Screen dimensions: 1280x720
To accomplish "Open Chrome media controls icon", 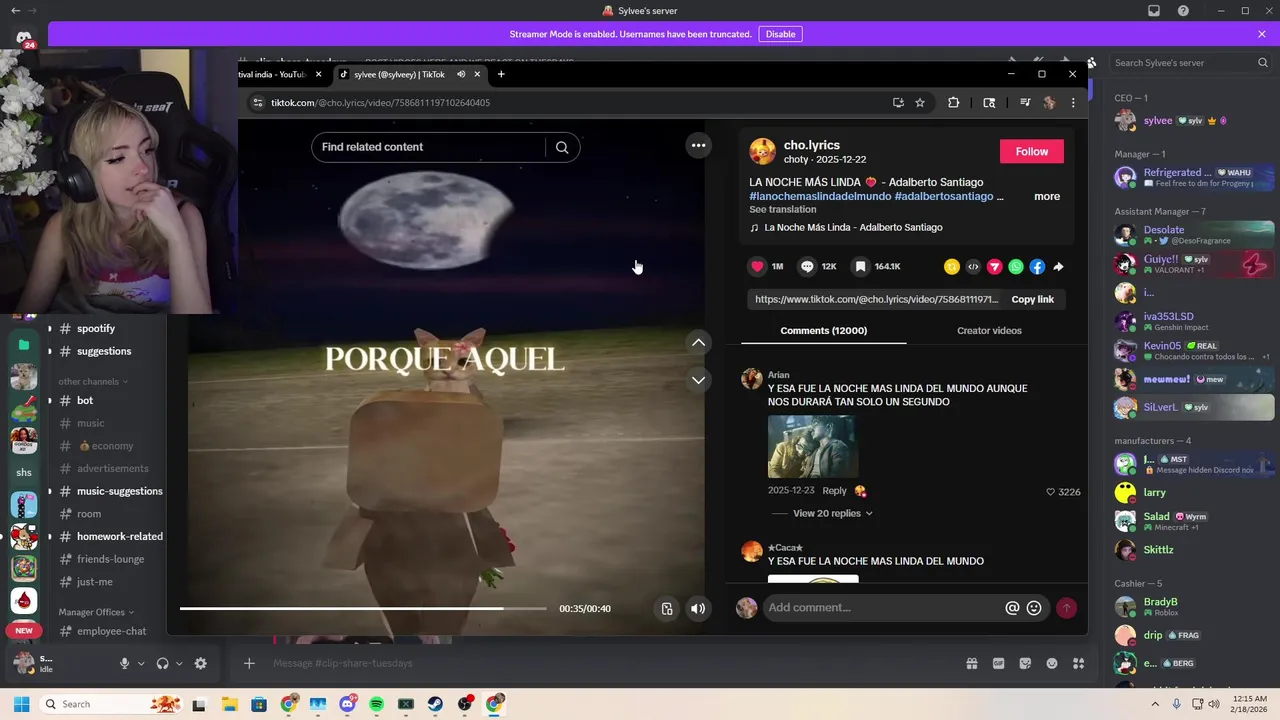I will tap(1025, 102).
